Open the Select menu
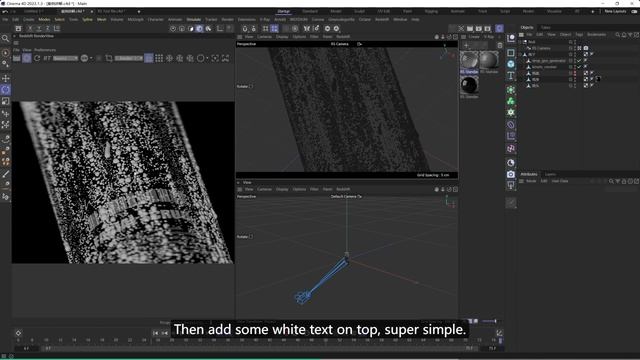The width and height of the screenshot is (640, 360). pyautogui.click(x=60, y=19)
